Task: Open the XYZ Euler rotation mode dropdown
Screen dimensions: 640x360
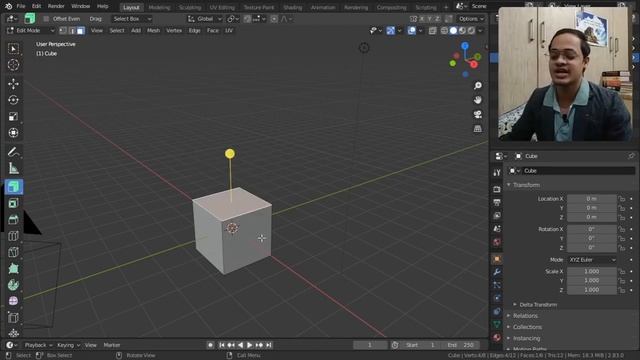Action: (592, 260)
